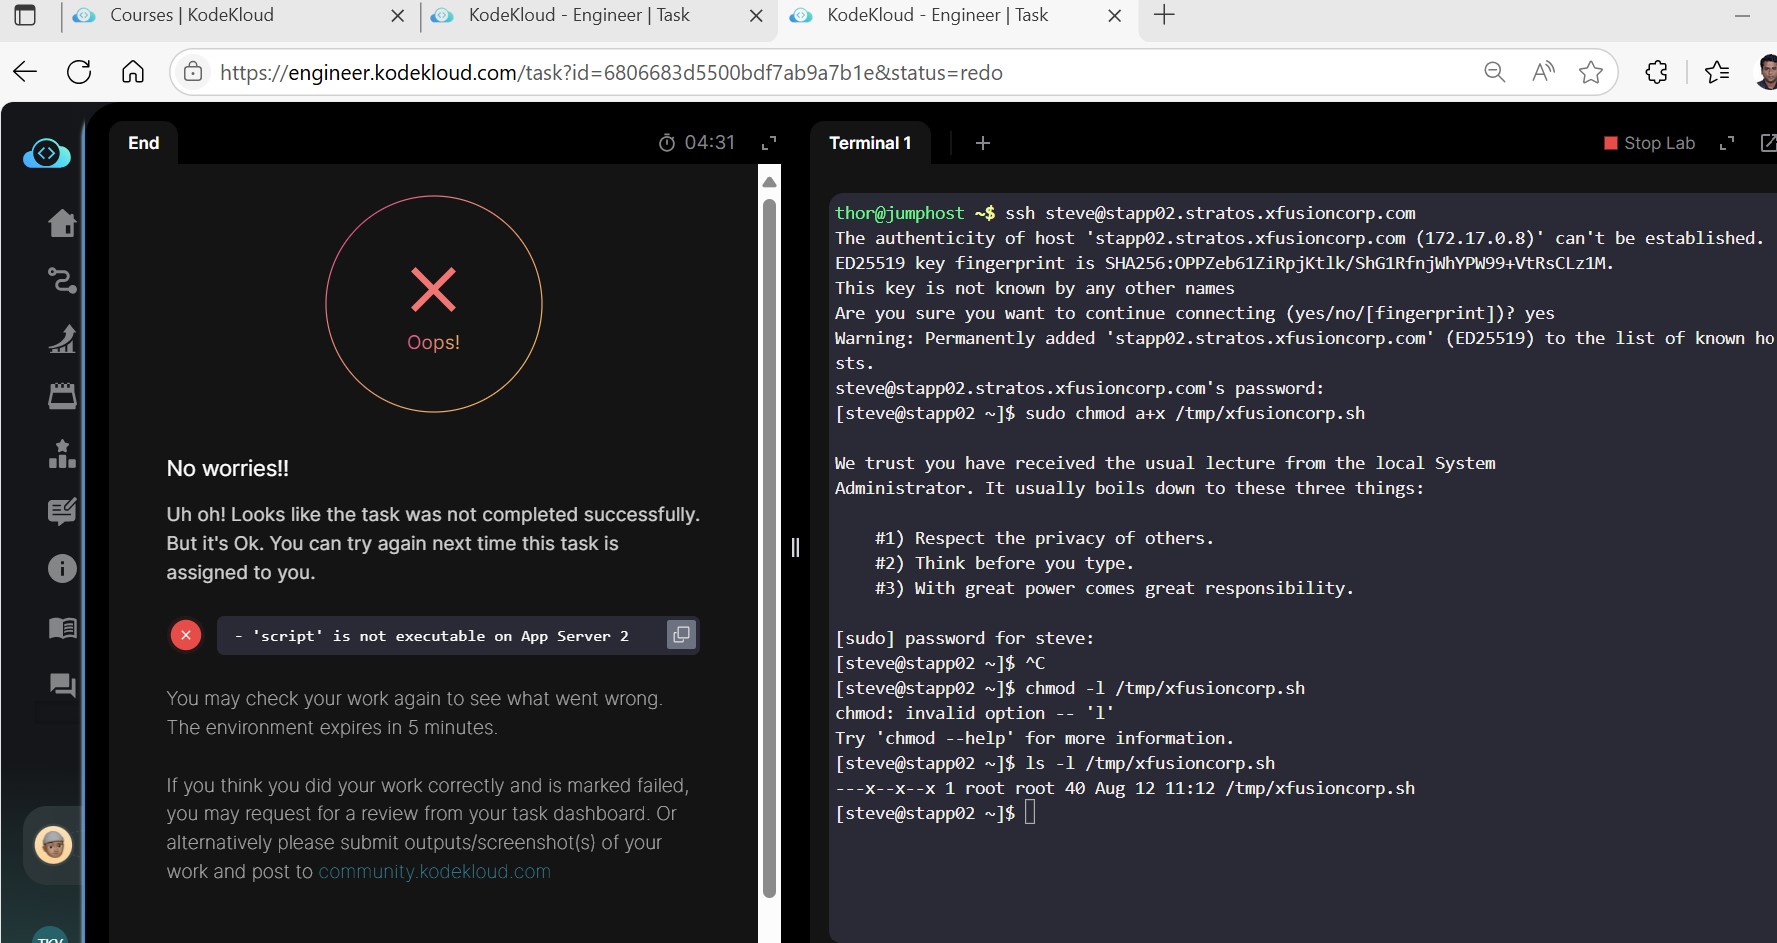Add a new terminal tab
Viewport: 1777px width, 943px height.
pyautogui.click(x=982, y=143)
